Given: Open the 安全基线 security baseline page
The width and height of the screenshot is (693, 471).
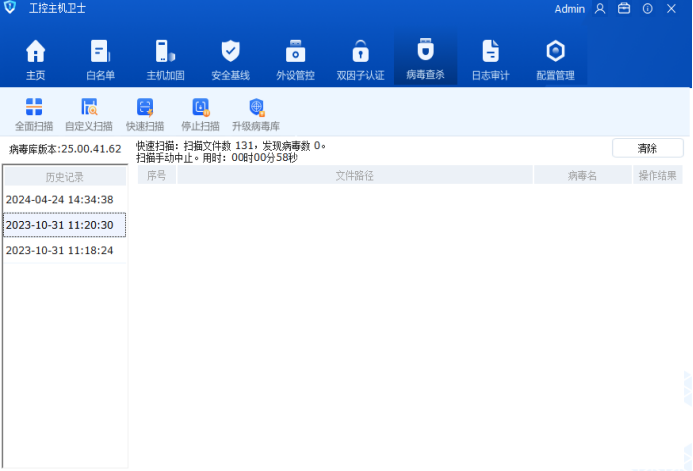Looking at the screenshot, I should pos(230,59).
